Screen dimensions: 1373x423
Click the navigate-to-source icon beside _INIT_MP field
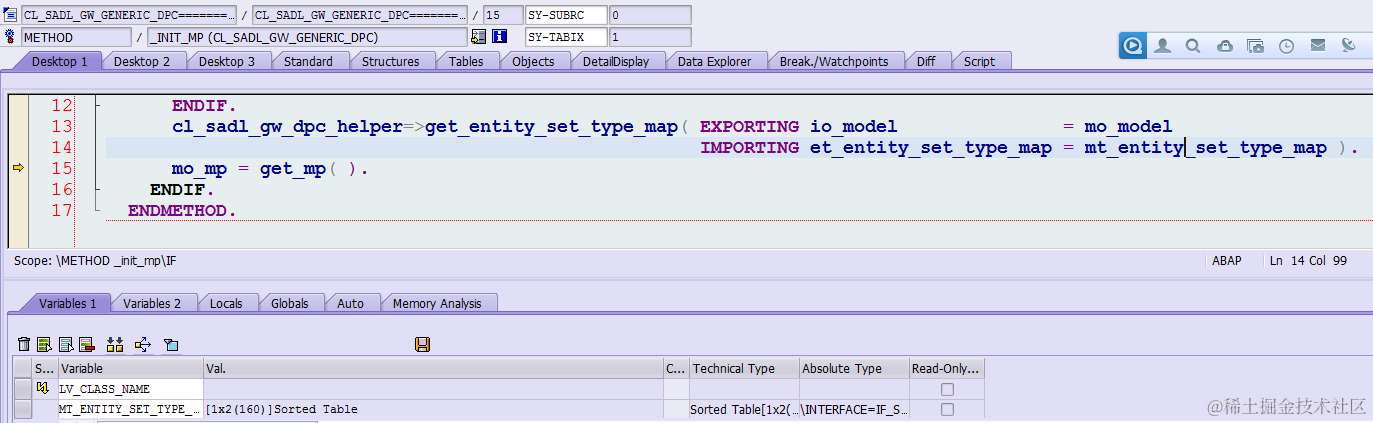(478, 37)
